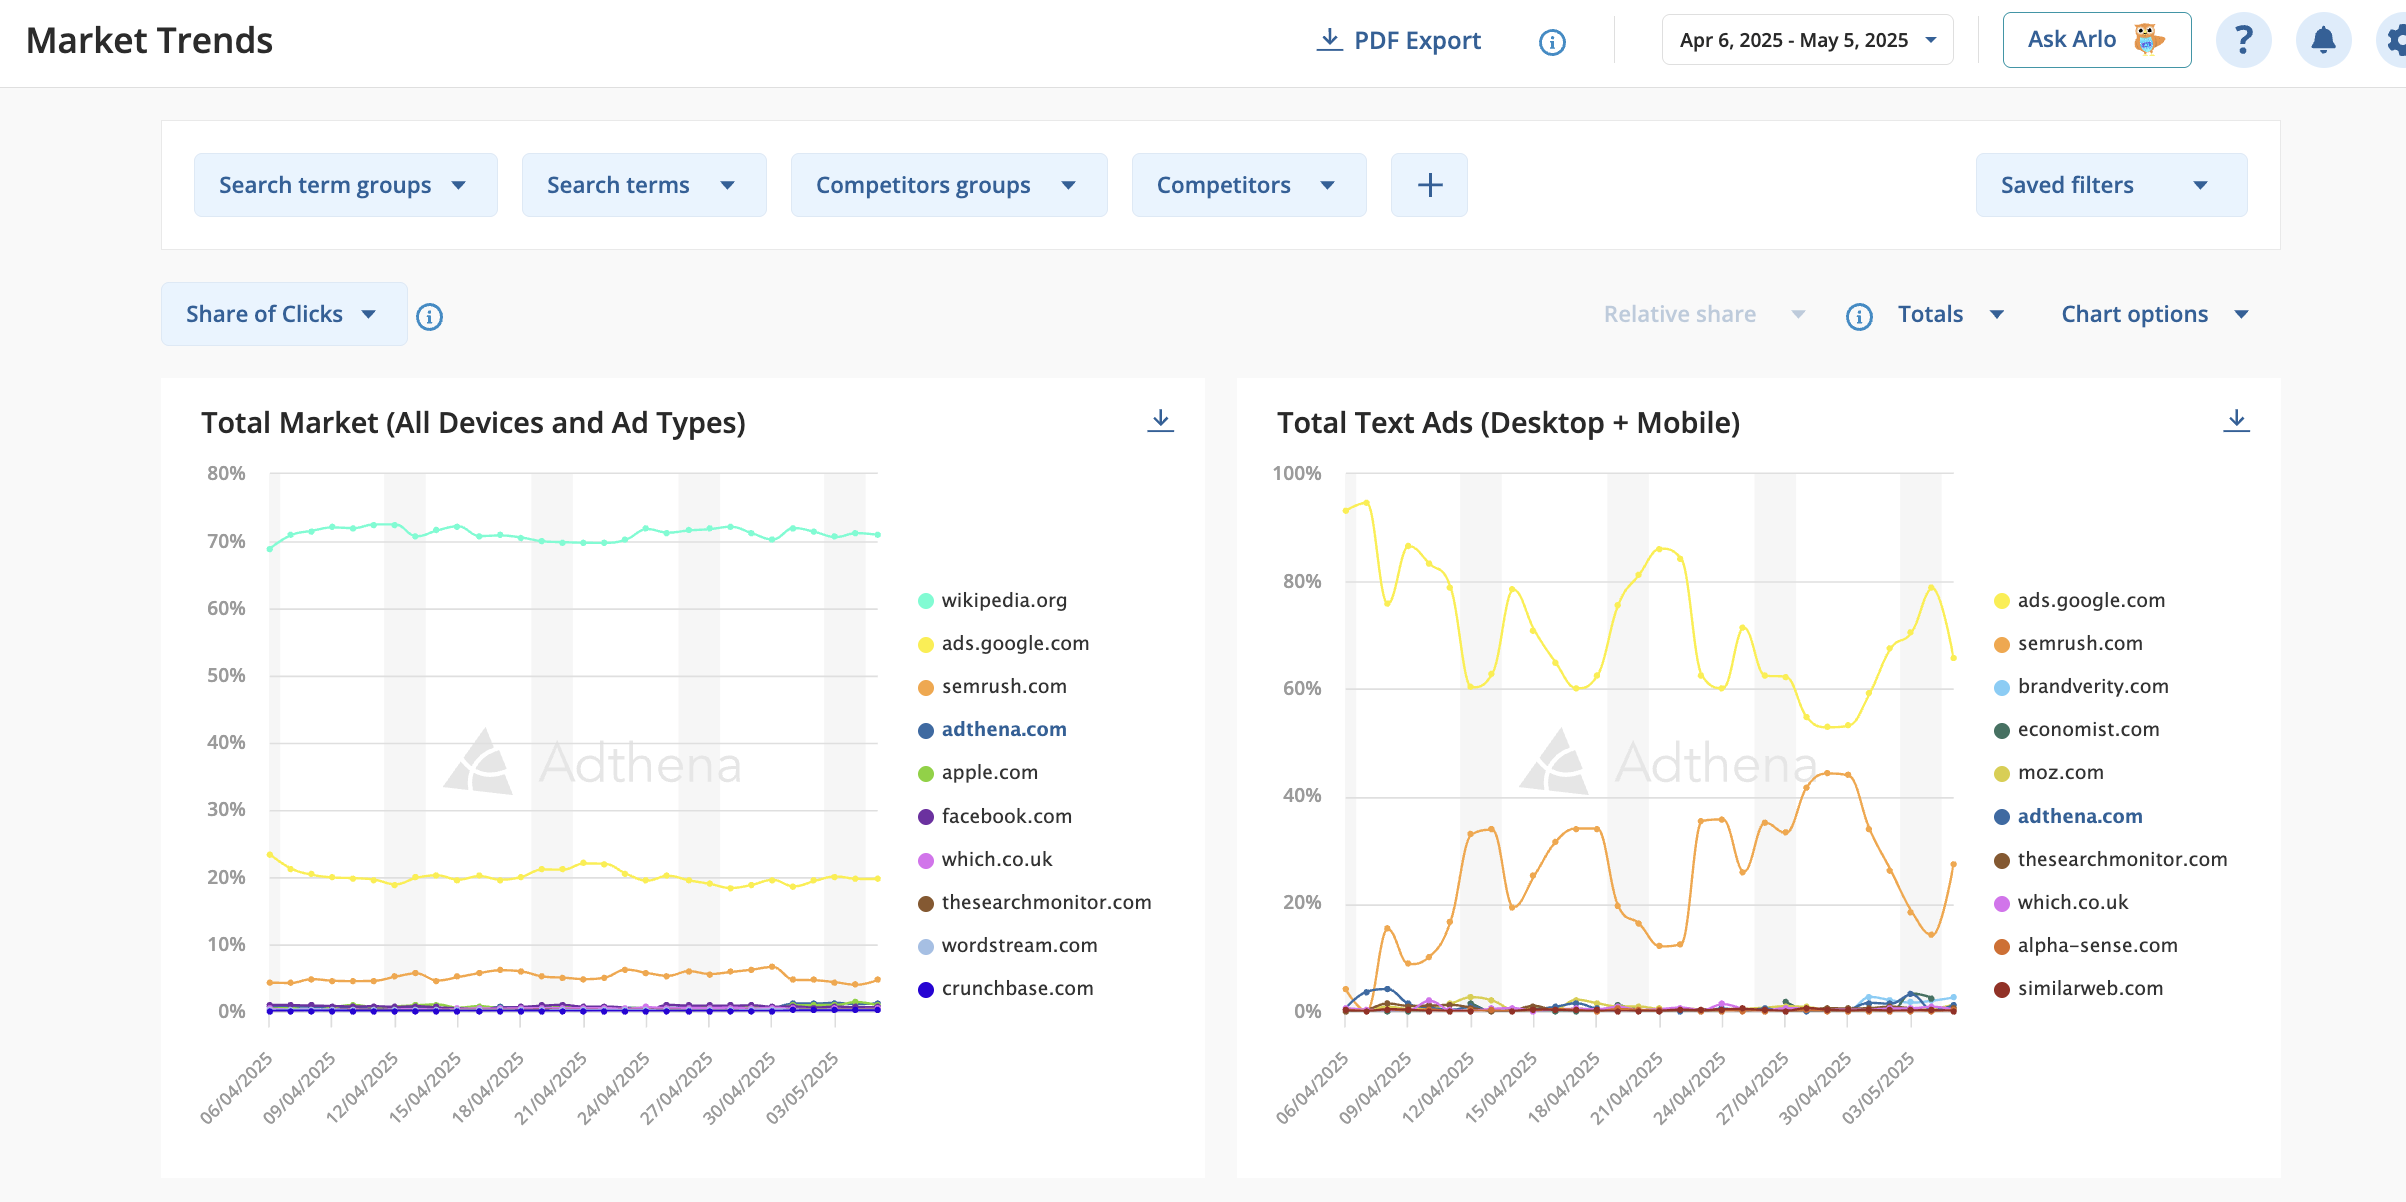The height and width of the screenshot is (1202, 2406).
Task: Toggle the crunchbase.com legend entry
Action: click(1005, 988)
